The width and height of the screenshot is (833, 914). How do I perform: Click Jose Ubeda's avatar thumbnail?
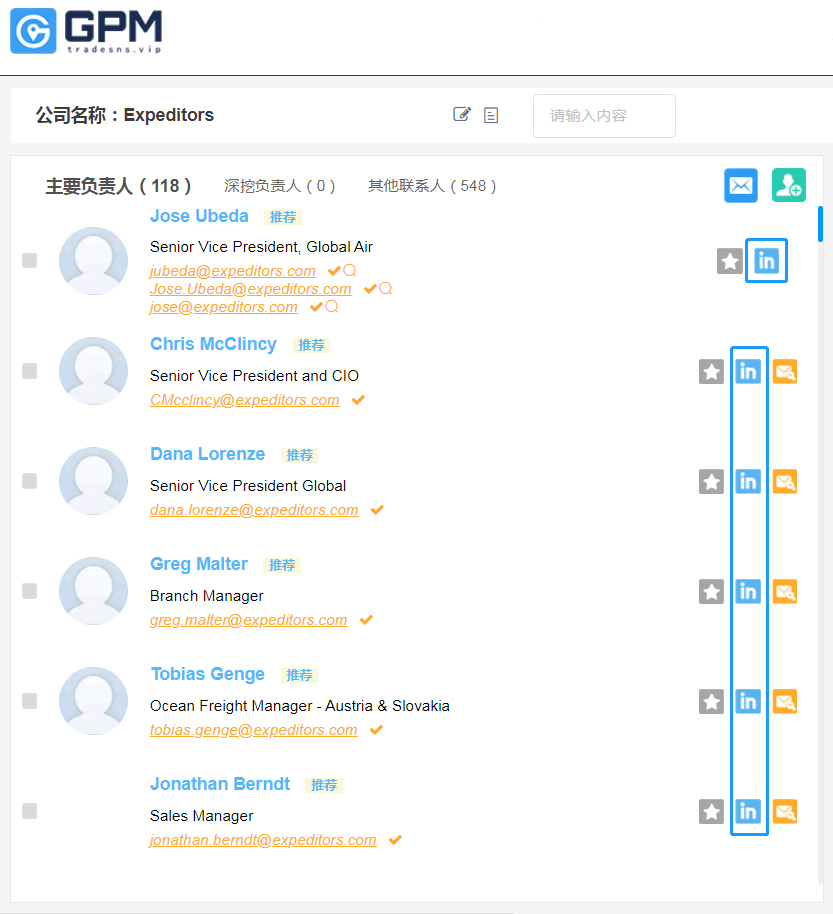tap(93, 261)
